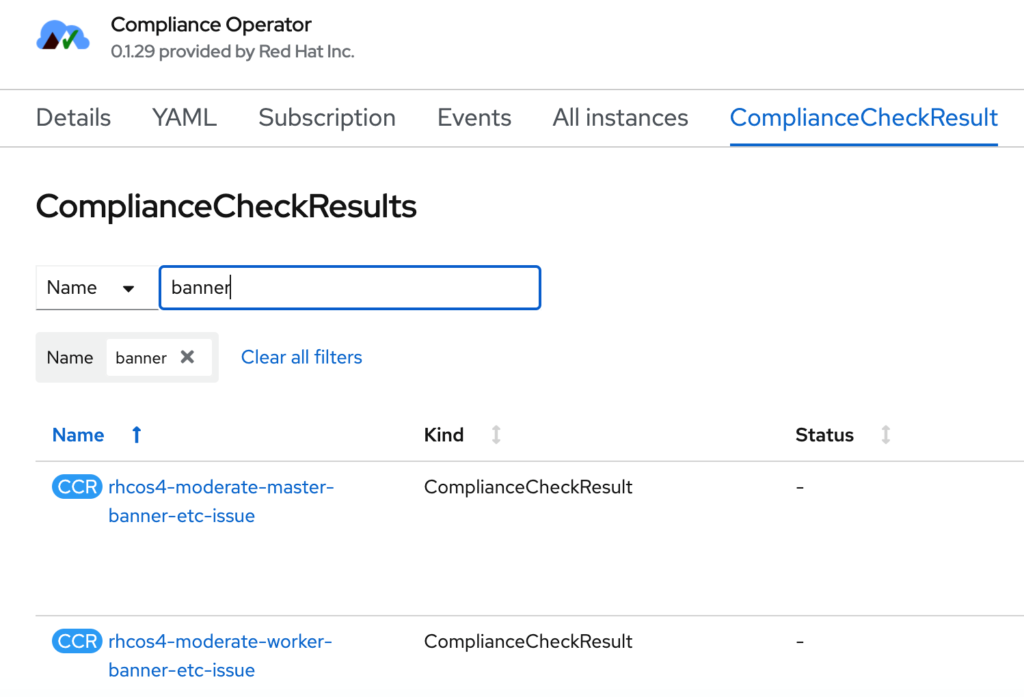Image resolution: width=1024 pixels, height=697 pixels.
Task: Go to the Subscription tab
Action: pos(327,118)
